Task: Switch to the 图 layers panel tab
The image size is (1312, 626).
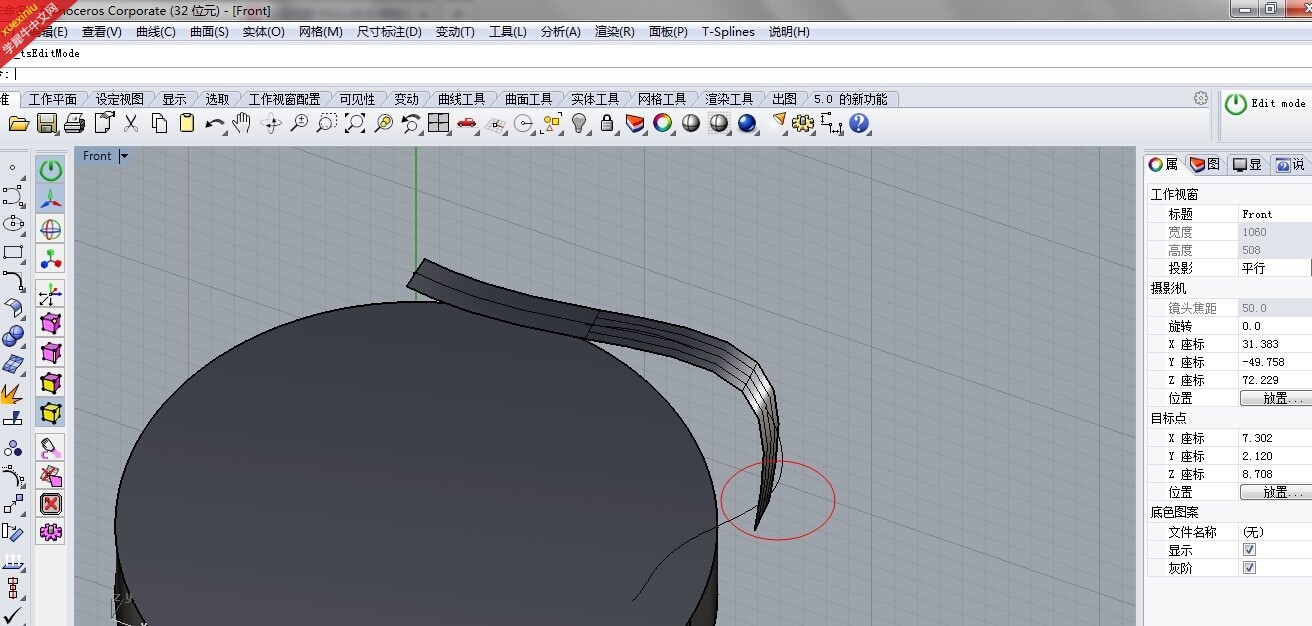Action: pyautogui.click(x=1206, y=165)
